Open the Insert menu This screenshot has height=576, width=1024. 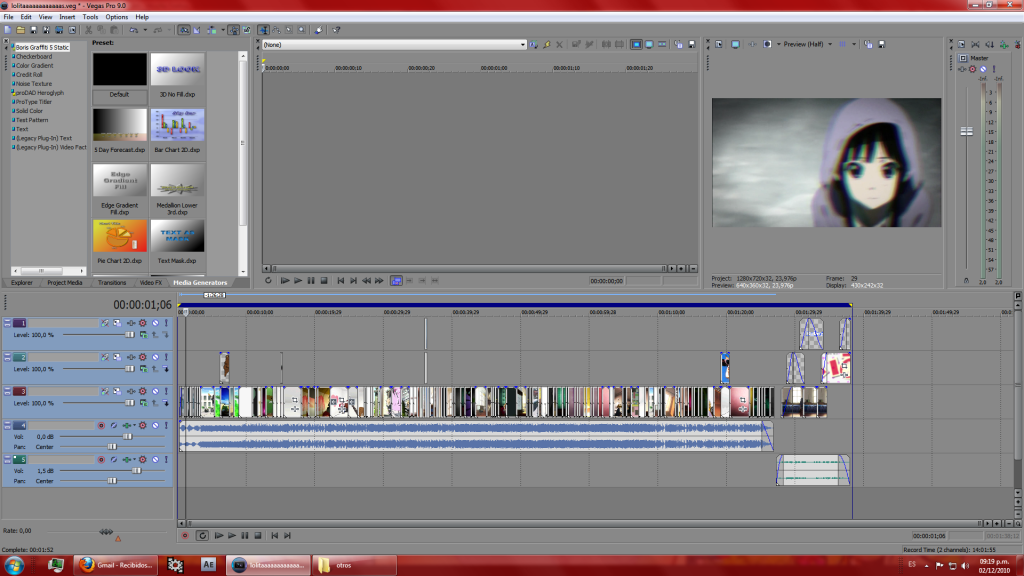[67, 17]
